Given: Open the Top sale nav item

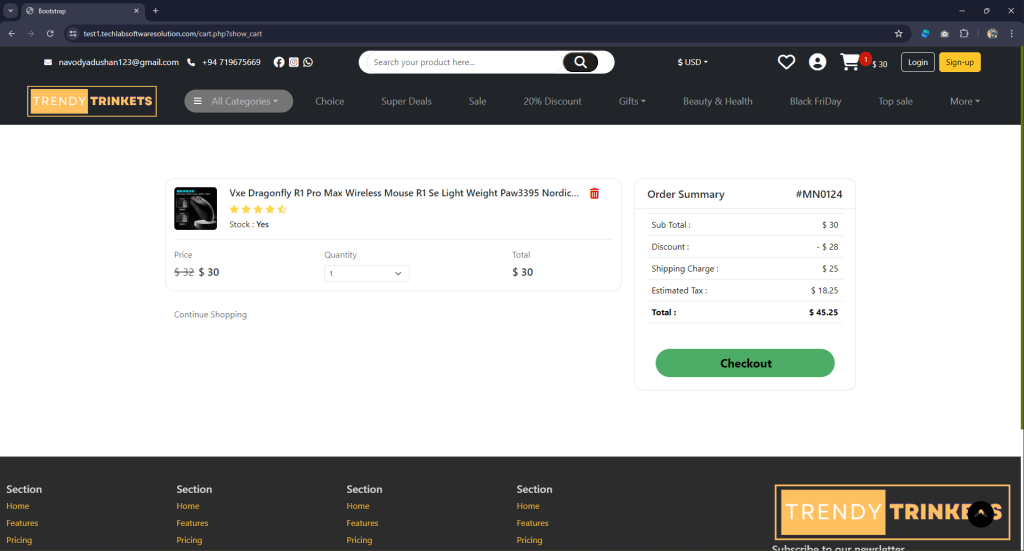Looking at the screenshot, I should (895, 101).
